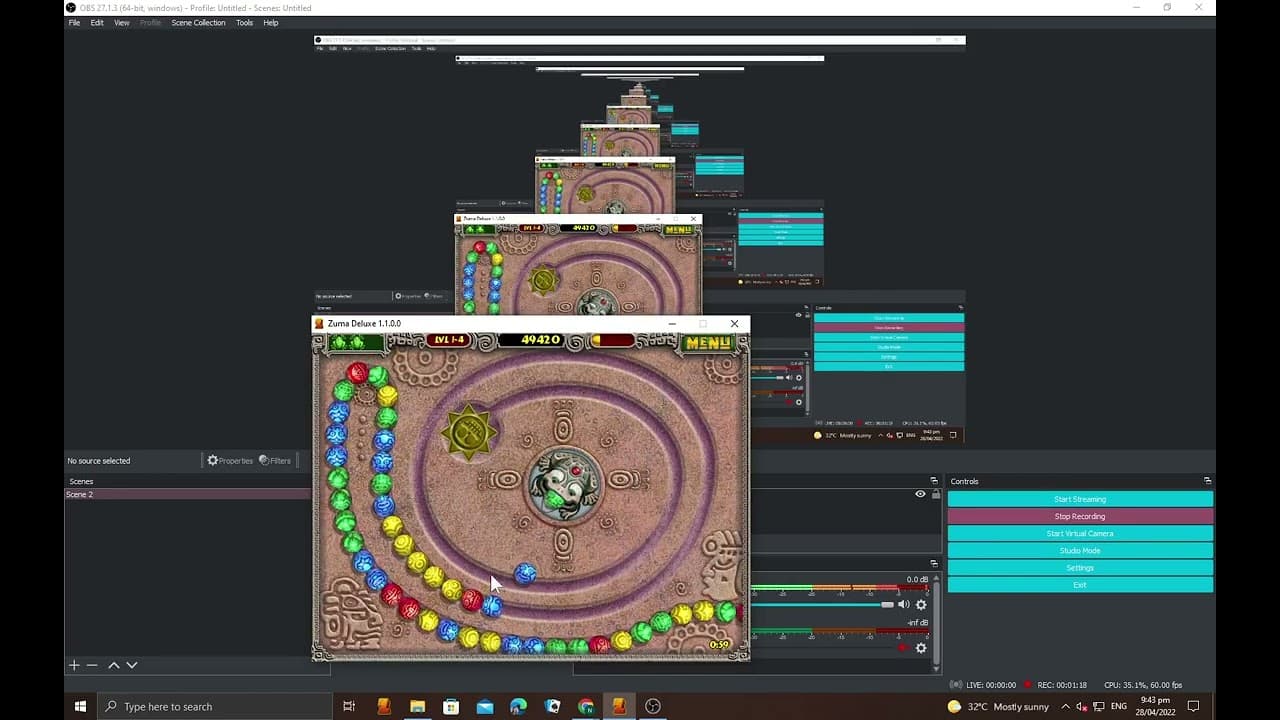Open the Help menu
Viewport: 1280px width, 720px height.
pyautogui.click(x=271, y=23)
